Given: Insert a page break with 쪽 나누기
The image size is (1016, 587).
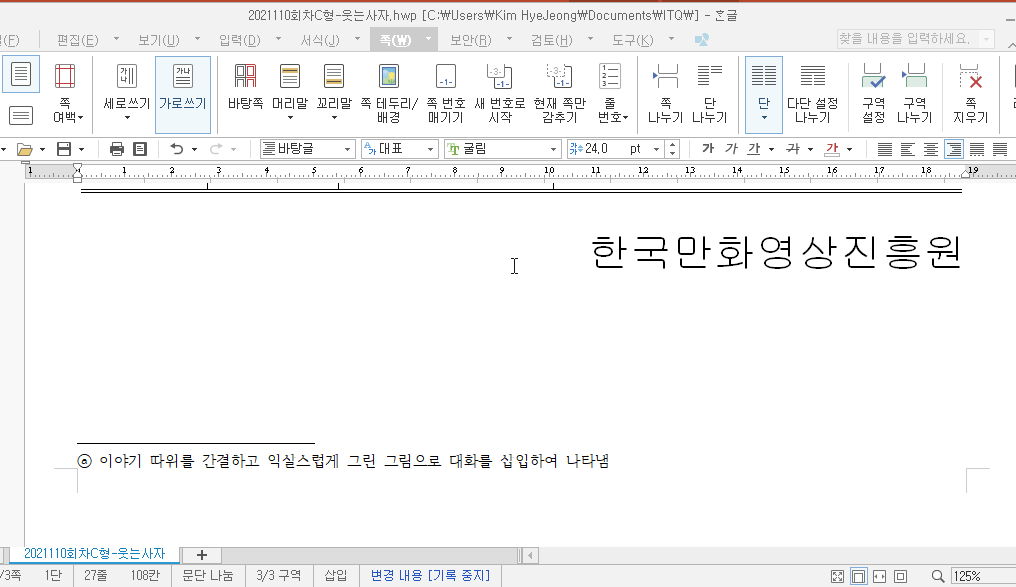Looking at the screenshot, I should [x=665, y=94].
